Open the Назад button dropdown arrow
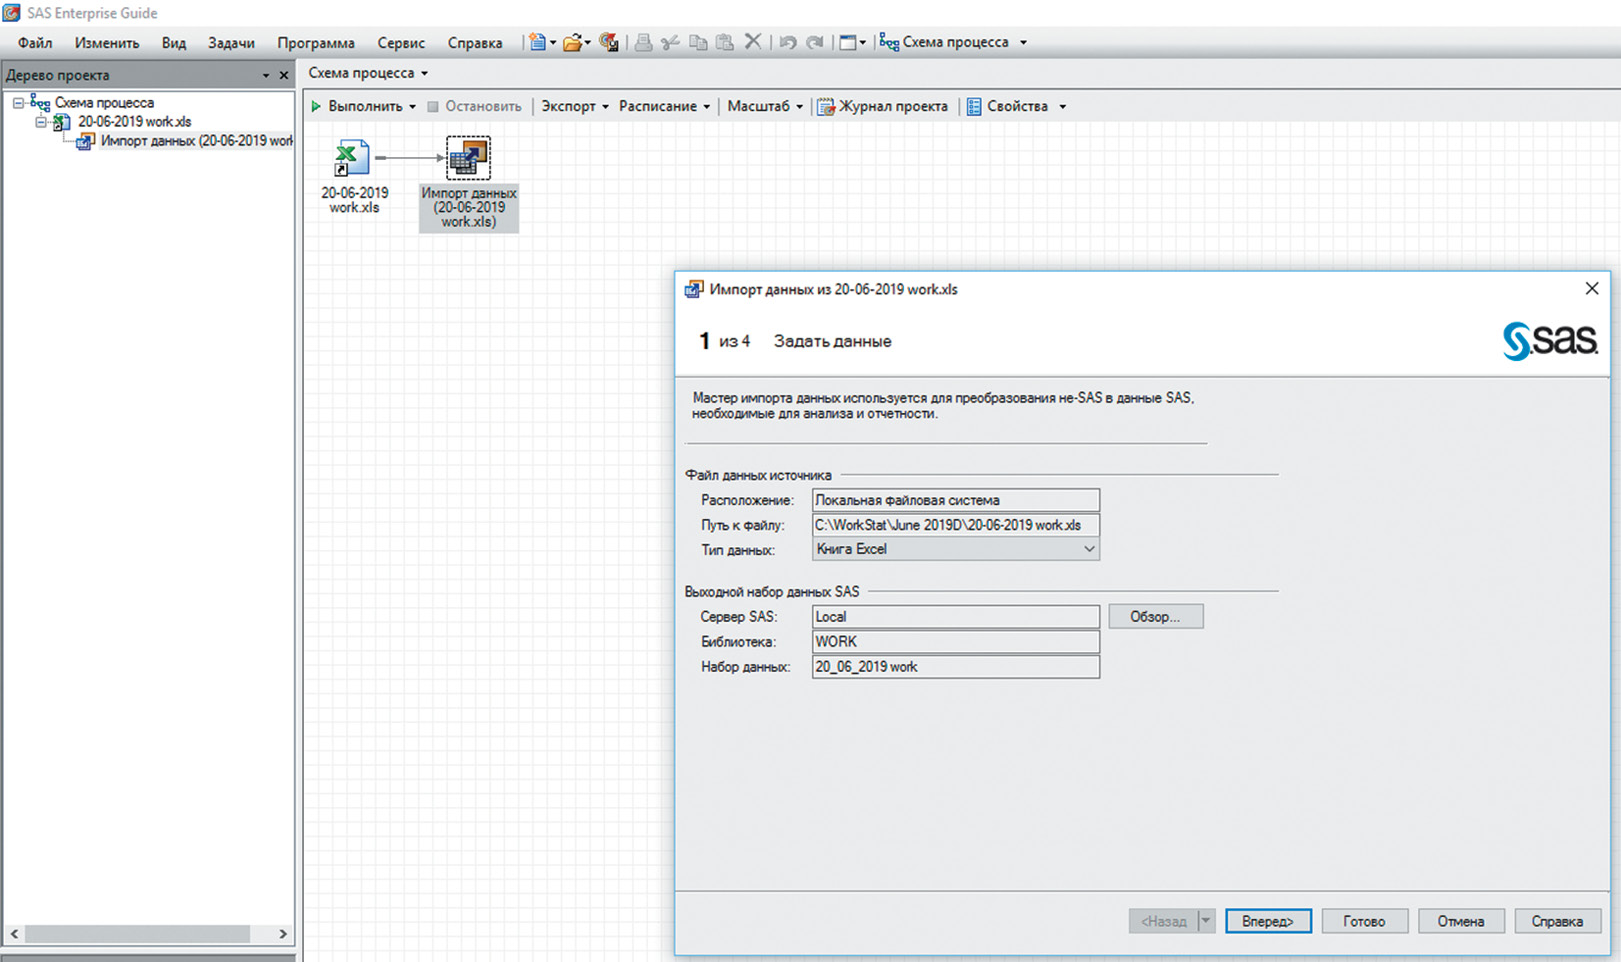 coord(1206,921)
